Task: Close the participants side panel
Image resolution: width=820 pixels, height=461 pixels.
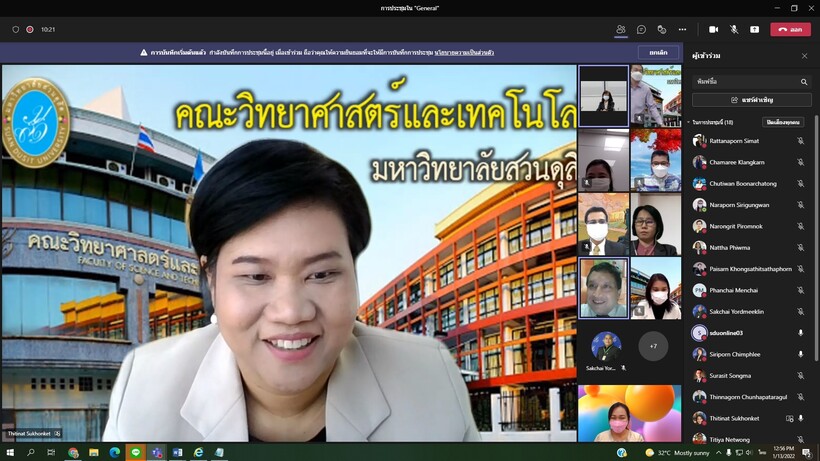Action: coord(804,56)
